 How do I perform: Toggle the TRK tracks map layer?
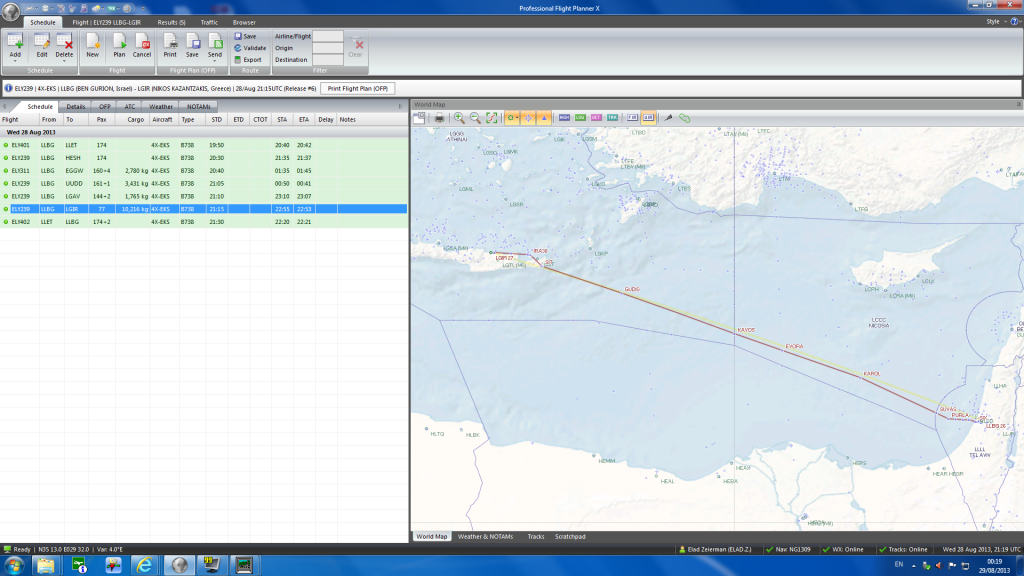tap(612, 117)
